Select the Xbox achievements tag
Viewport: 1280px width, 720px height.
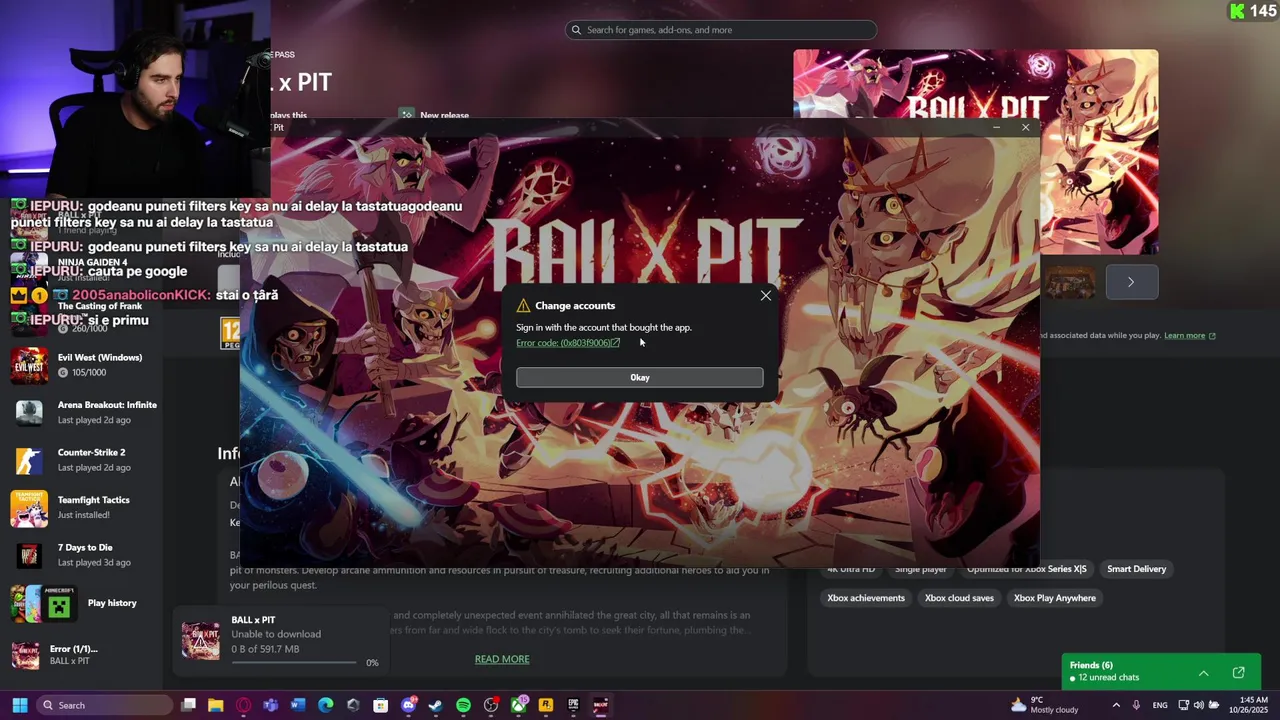click(x=866, y=598)
